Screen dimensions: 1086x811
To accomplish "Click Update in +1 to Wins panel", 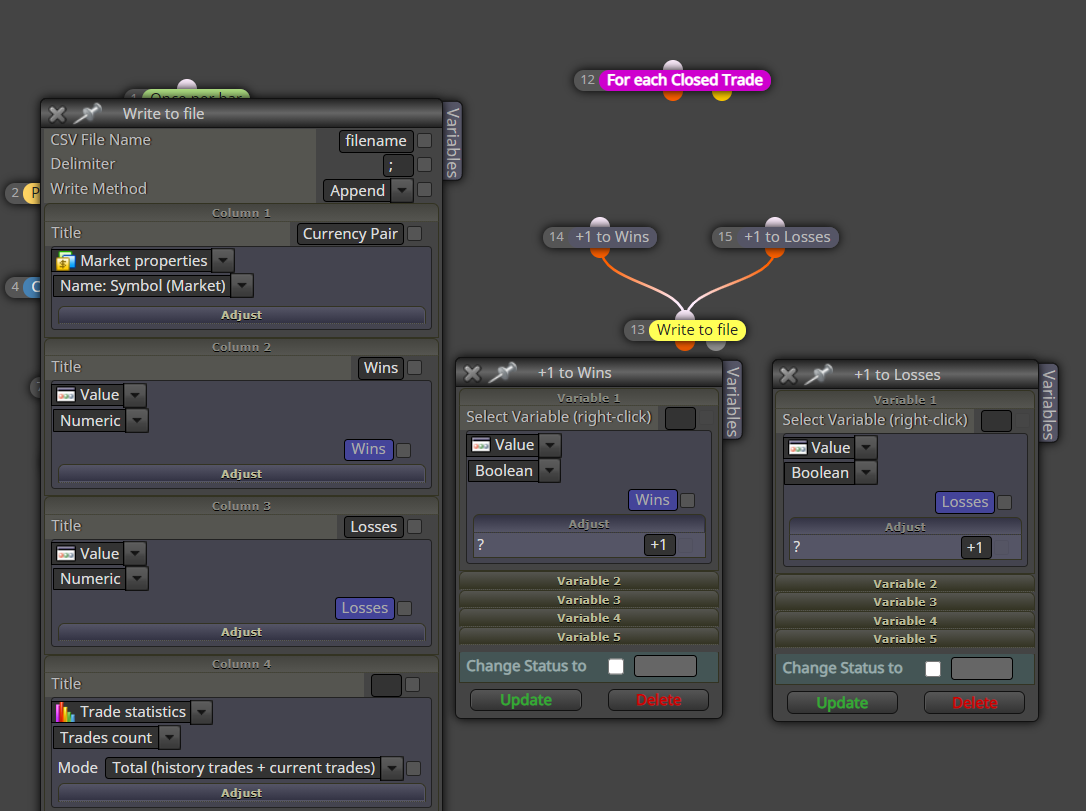I will (526, 700).
